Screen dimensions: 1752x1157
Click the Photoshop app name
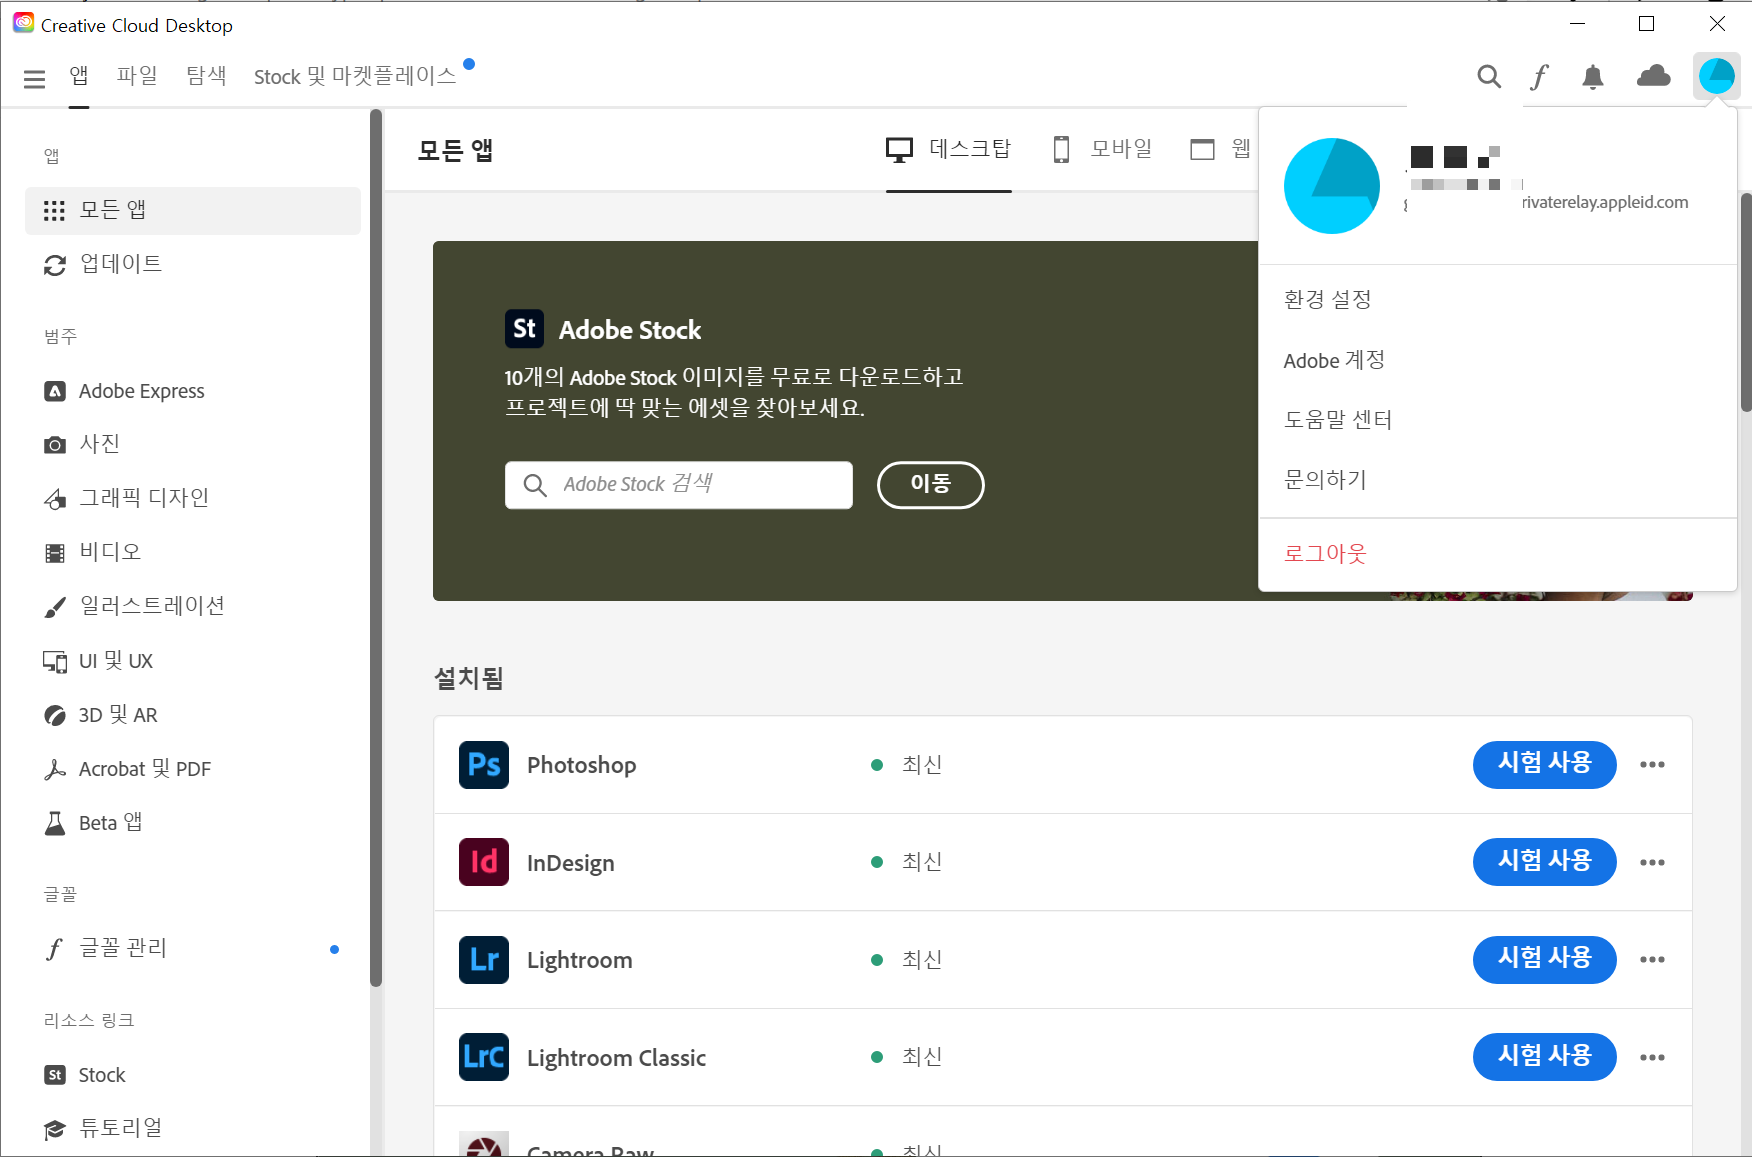point(581,765)
